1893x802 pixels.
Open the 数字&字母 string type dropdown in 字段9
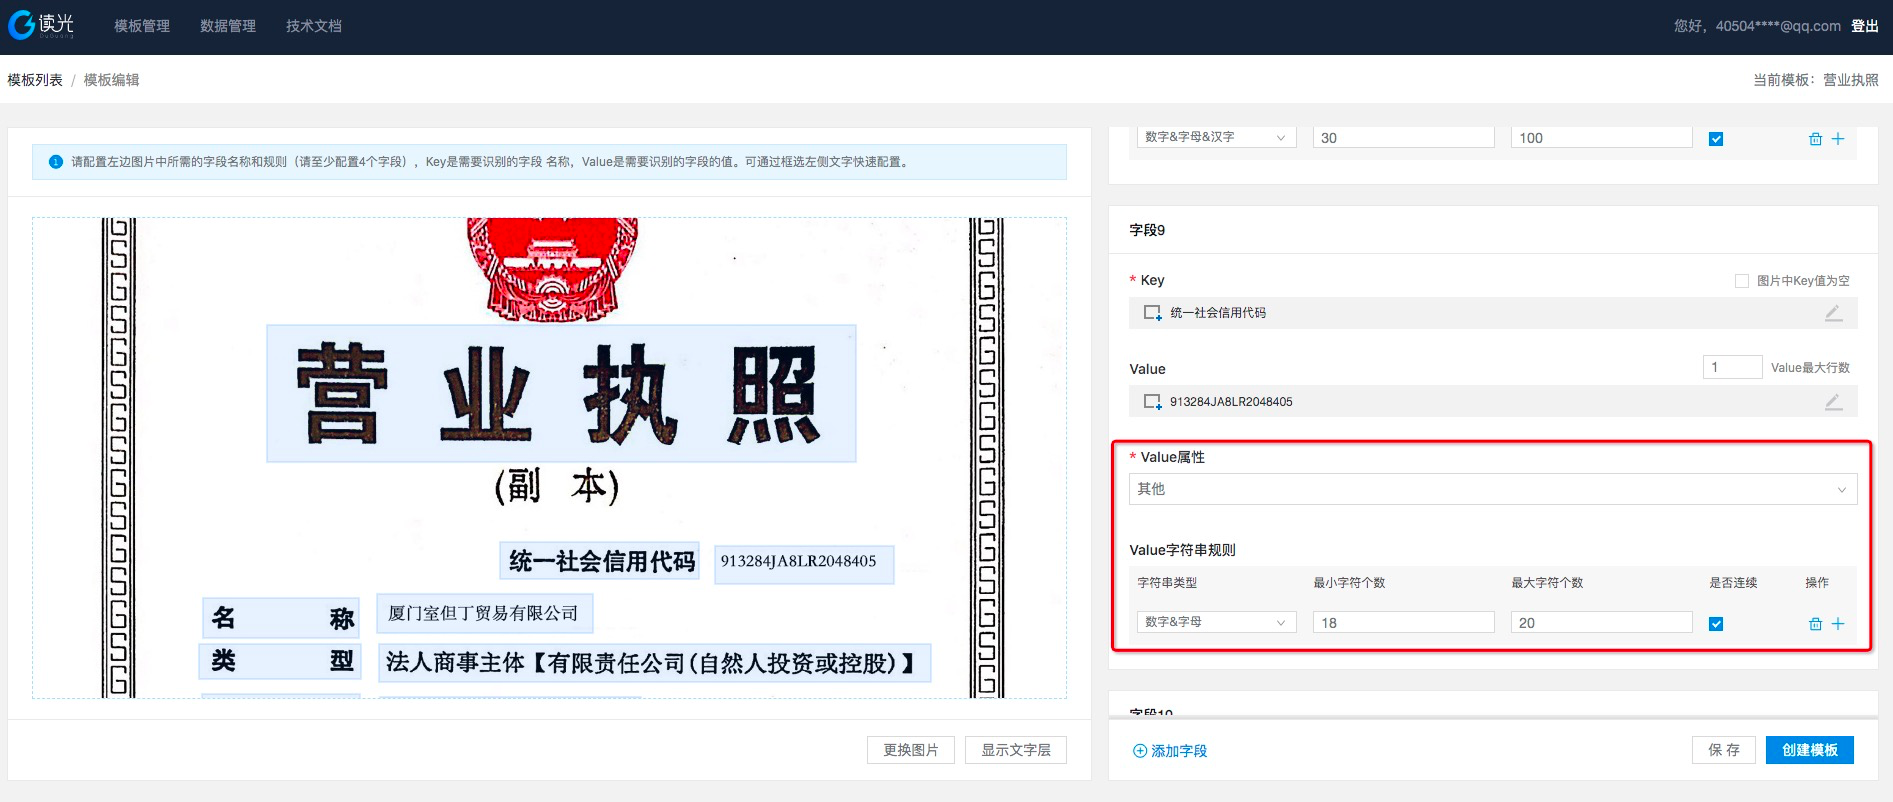pos(1216,622)
